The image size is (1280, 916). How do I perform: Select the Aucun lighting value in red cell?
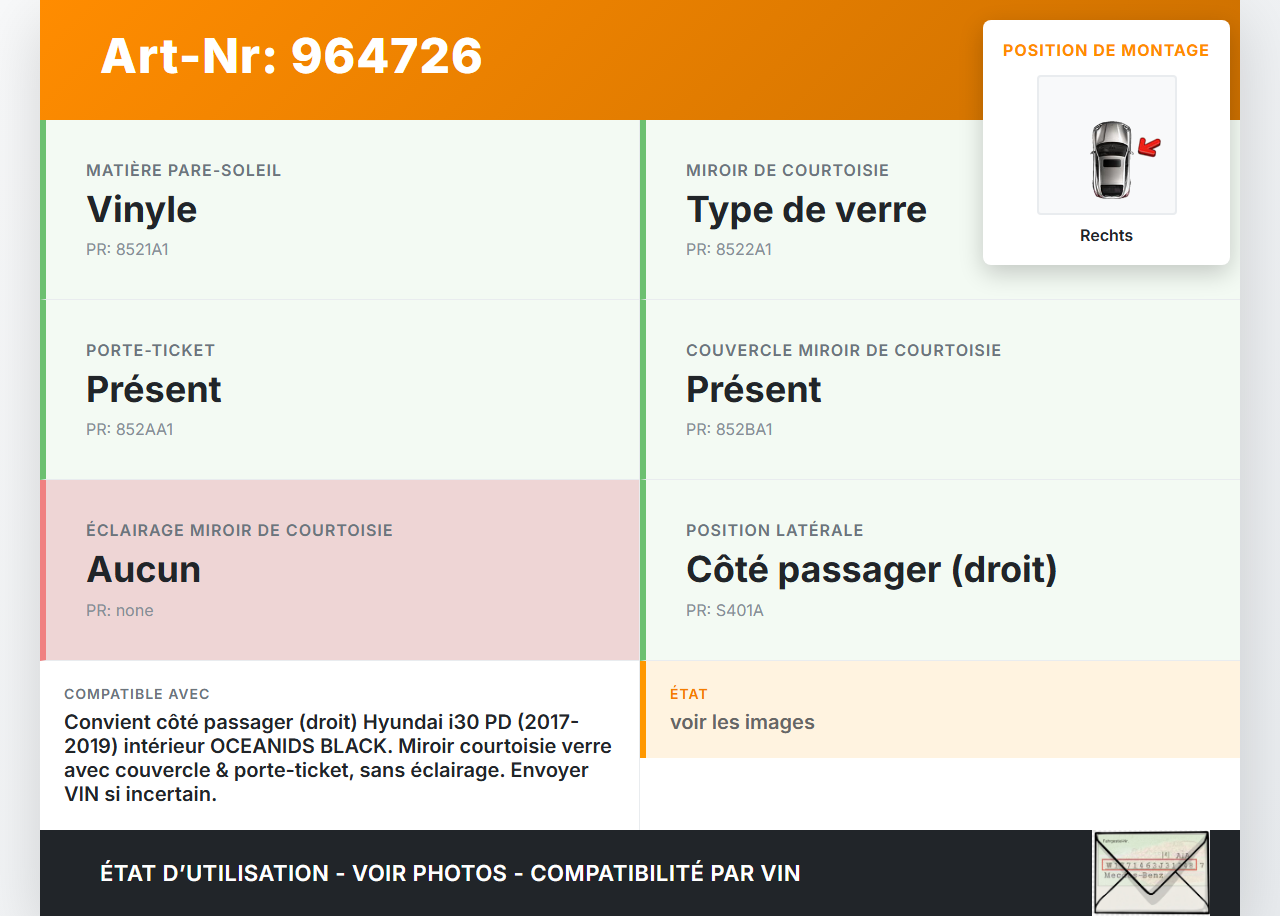click(144, 570)
